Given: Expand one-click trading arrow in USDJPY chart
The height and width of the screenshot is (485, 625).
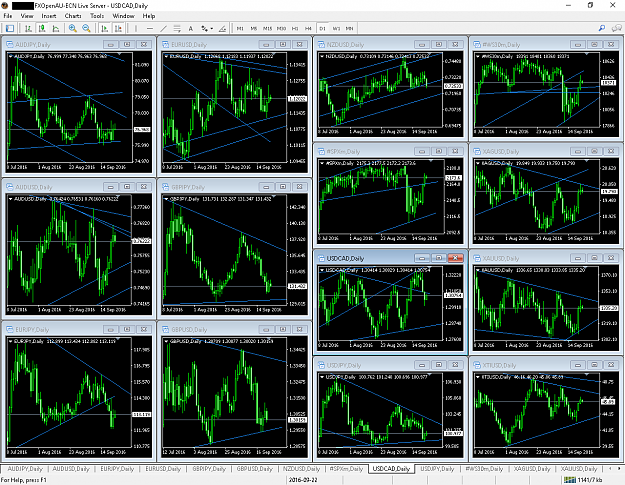Looking at the screenshot, I should [322, 377].
